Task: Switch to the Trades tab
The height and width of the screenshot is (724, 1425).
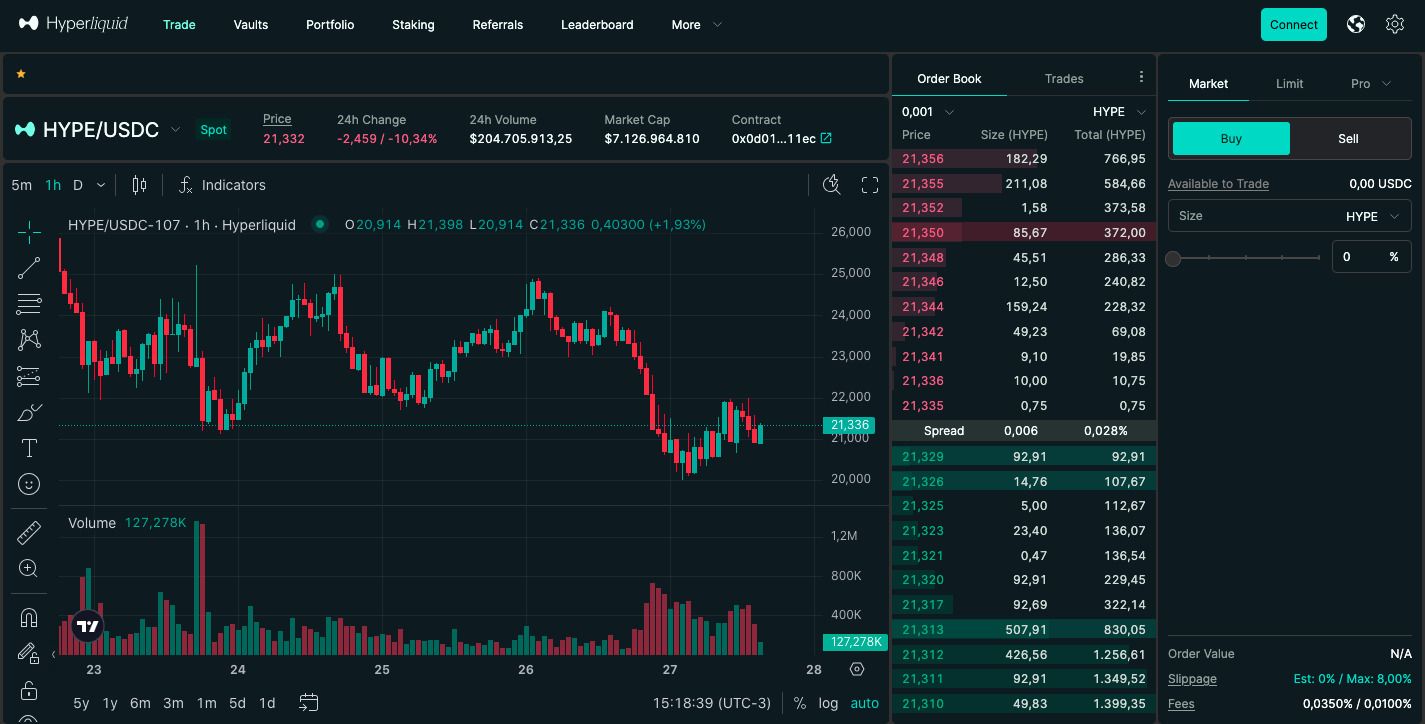Action: [1064, 79]
